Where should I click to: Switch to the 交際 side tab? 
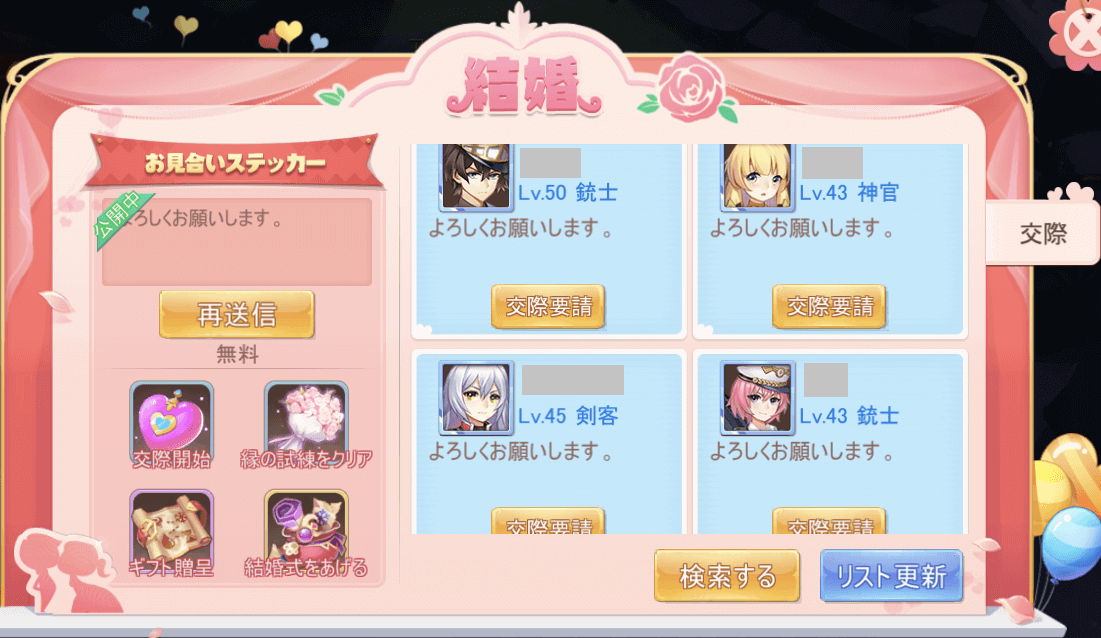point(1043,233)
